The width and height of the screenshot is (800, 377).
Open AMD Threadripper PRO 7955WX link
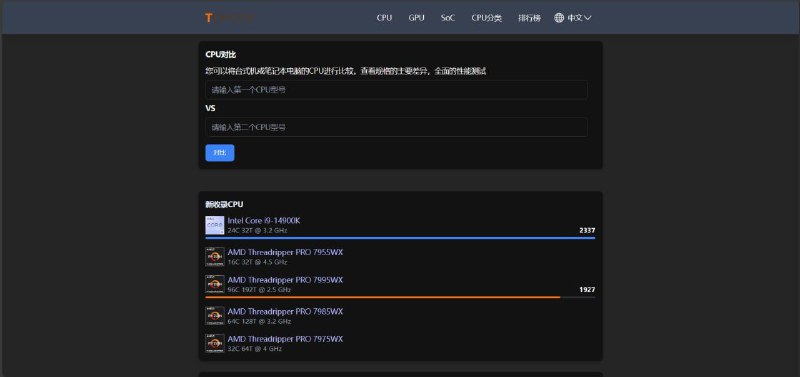click(x=285, y=252)
